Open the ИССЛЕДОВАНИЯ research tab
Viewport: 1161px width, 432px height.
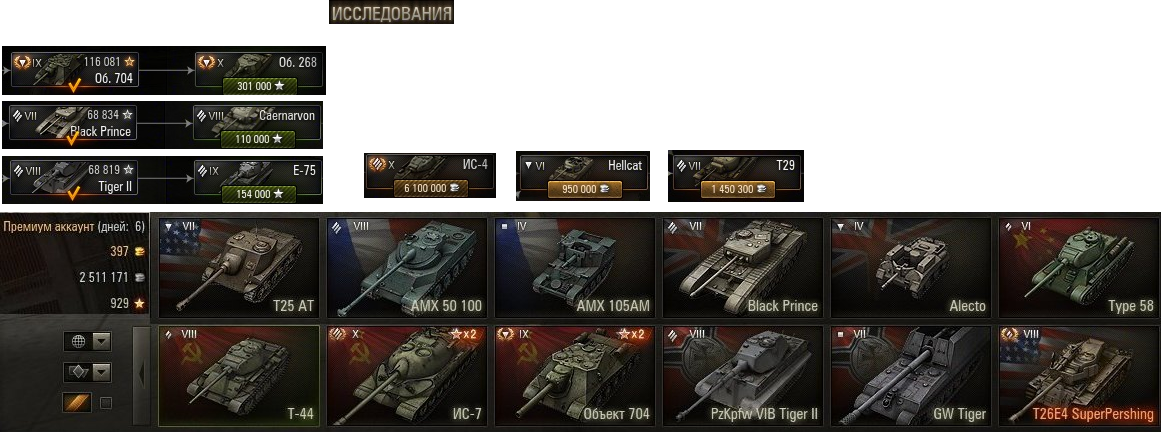point(391,13)
